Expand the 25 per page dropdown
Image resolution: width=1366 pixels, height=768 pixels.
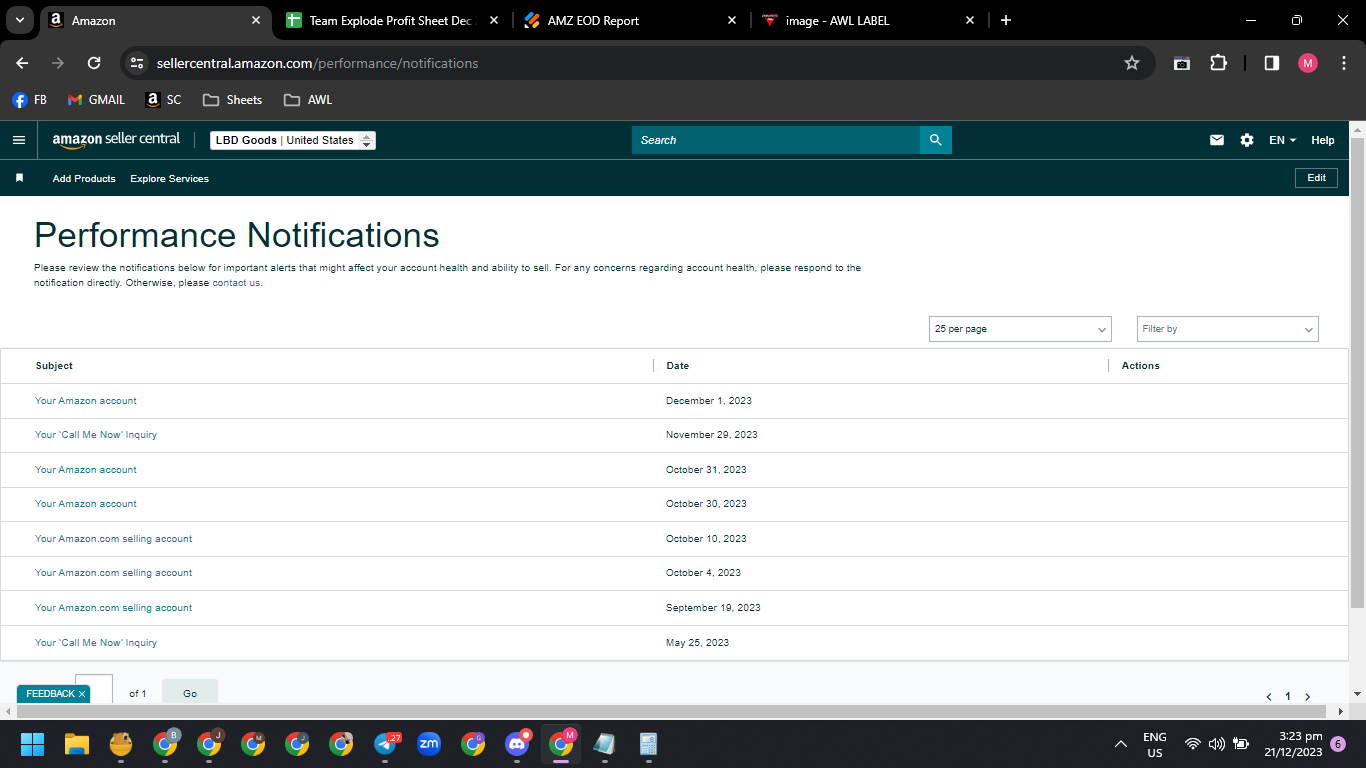coord(1020,329)
